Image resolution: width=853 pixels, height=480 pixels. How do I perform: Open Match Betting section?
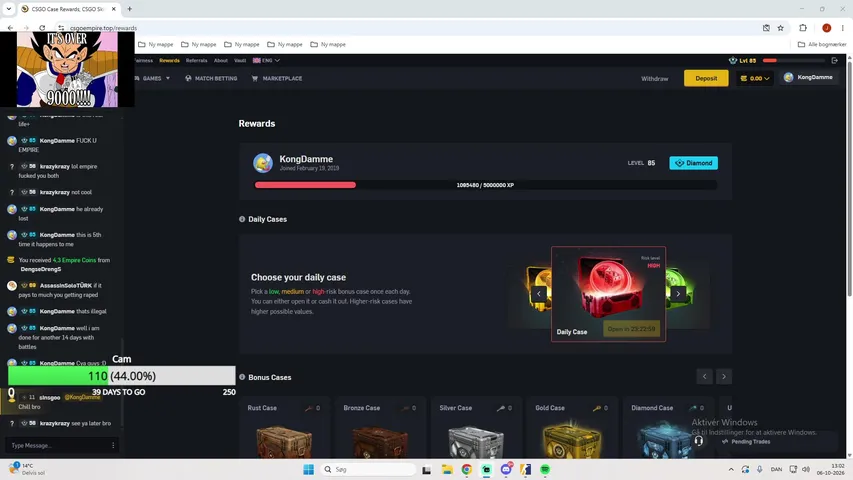(211, 78)
